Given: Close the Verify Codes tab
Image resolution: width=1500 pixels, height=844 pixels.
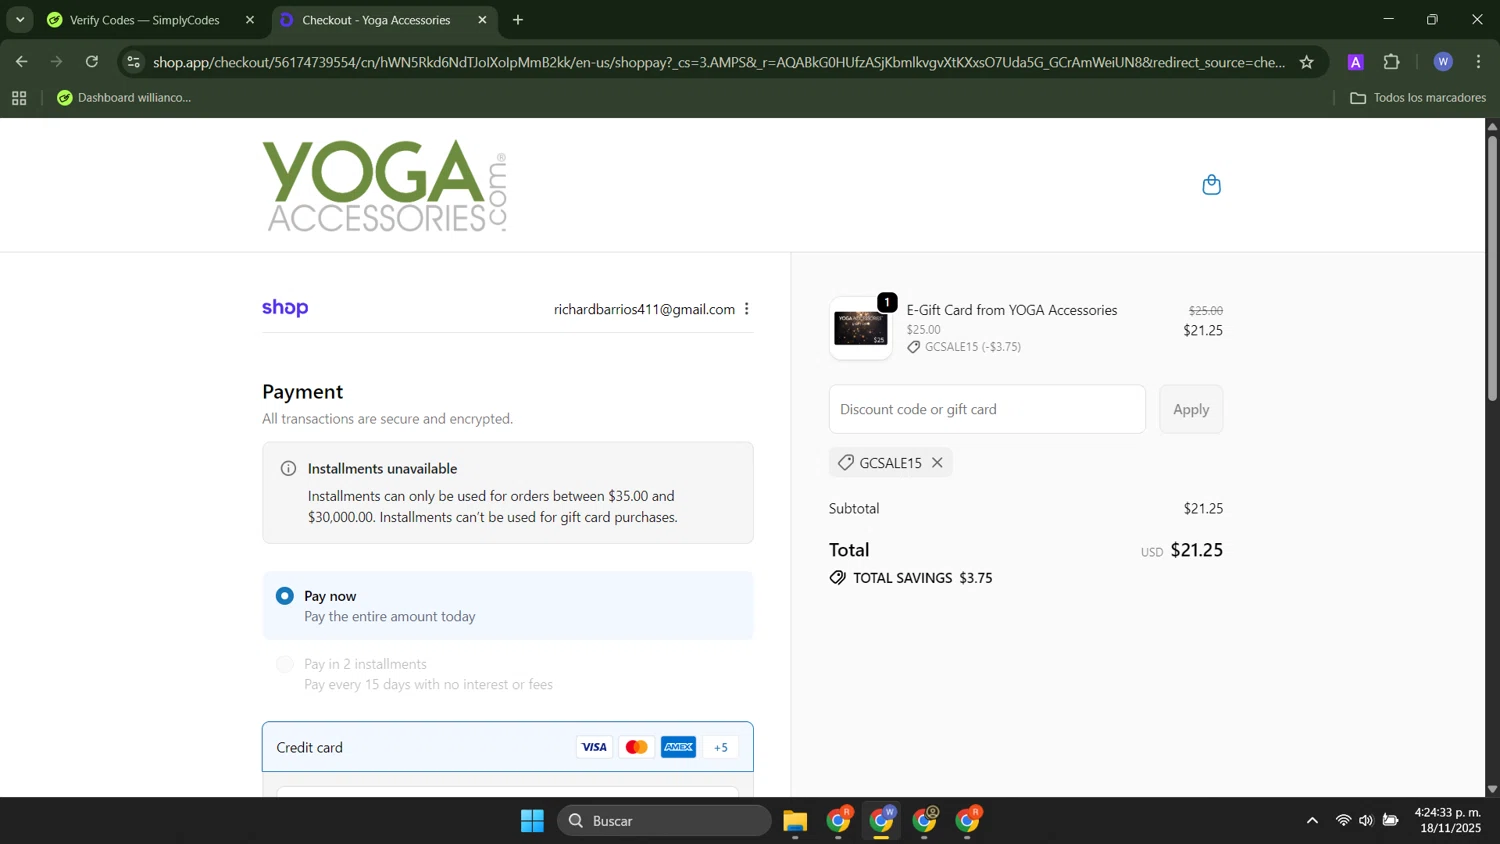Looking at the screenshot, I should [250, 20].
